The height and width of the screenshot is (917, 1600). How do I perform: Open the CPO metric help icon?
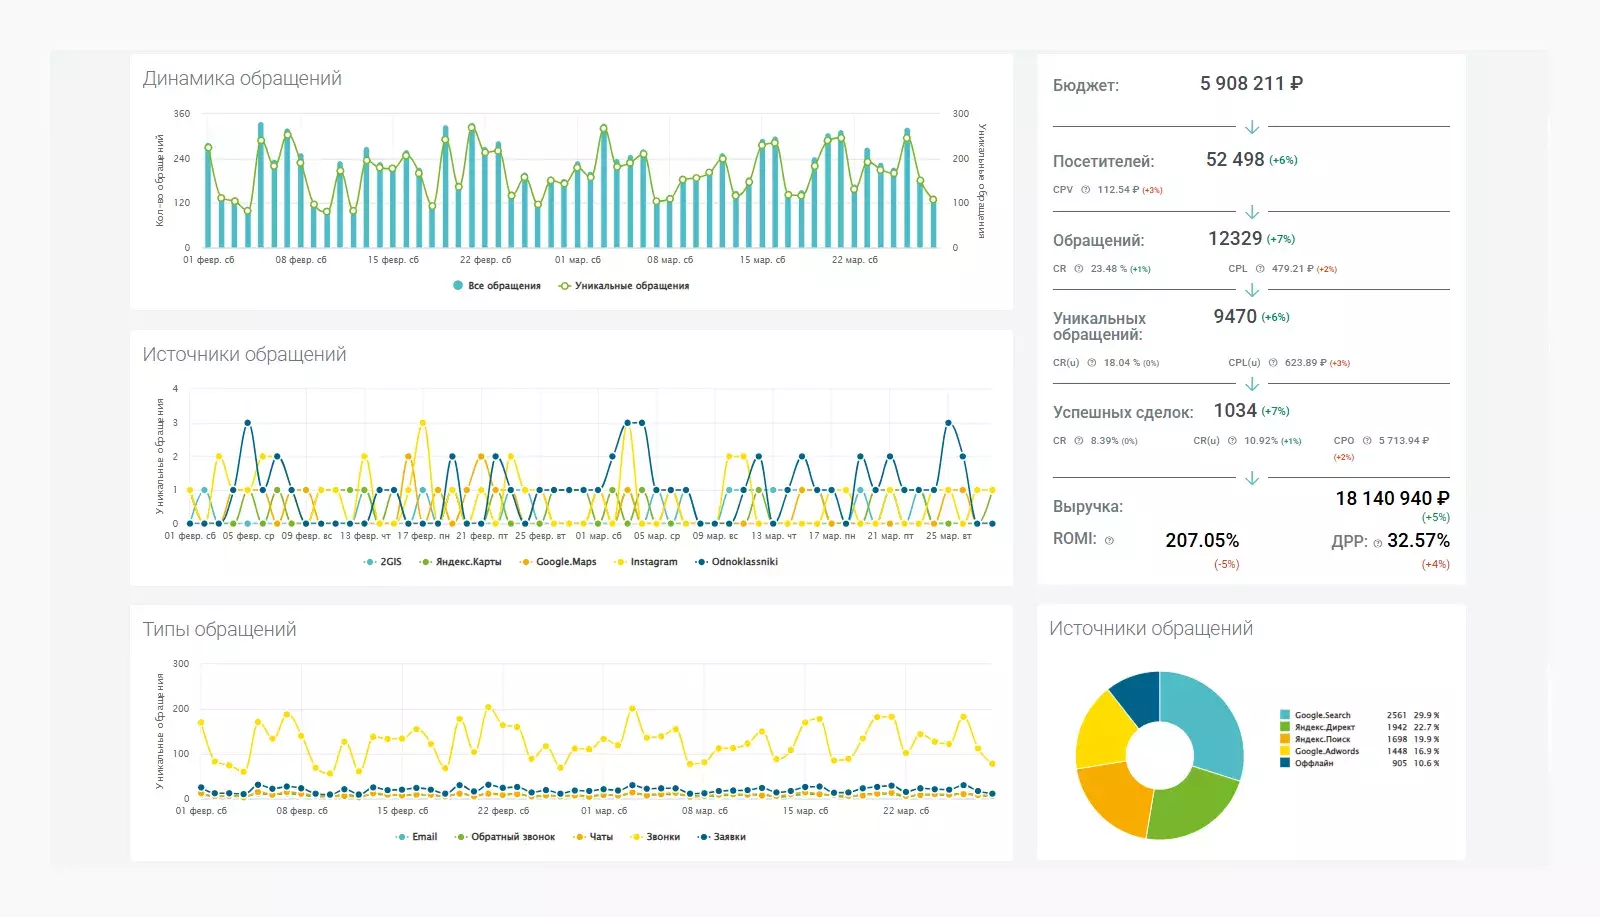pyautogui.click(x=1367, y=440)
